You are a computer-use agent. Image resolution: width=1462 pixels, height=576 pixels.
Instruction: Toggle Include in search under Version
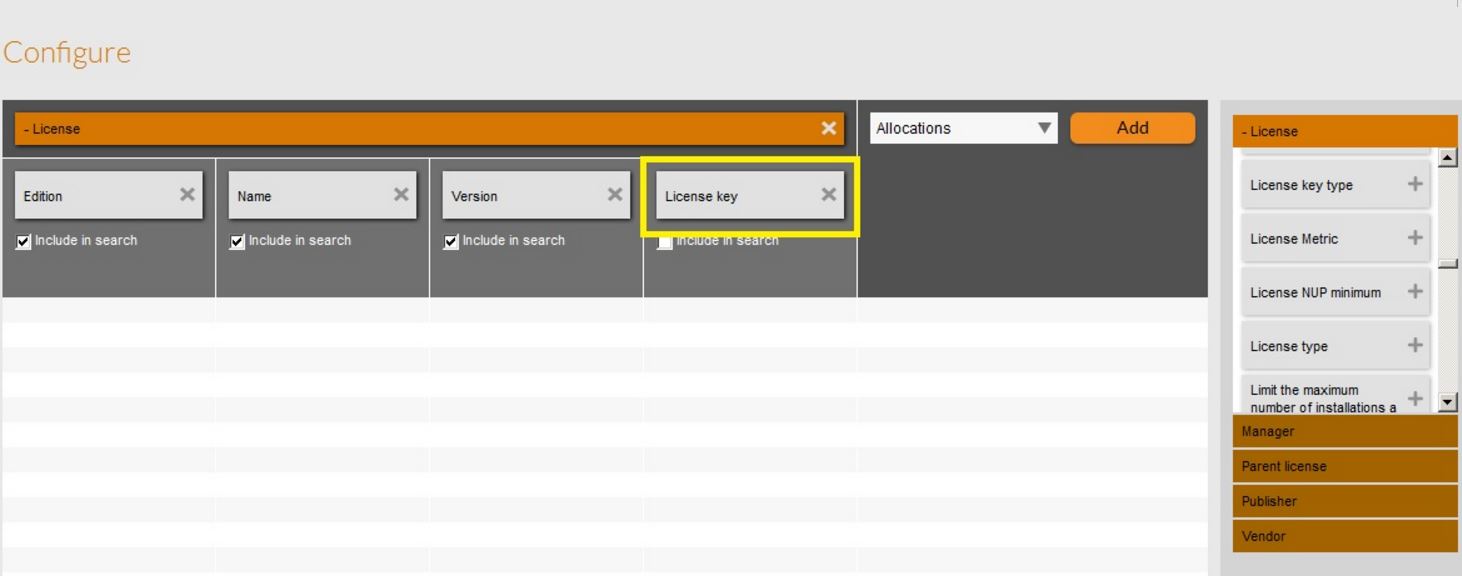[451, 241]
